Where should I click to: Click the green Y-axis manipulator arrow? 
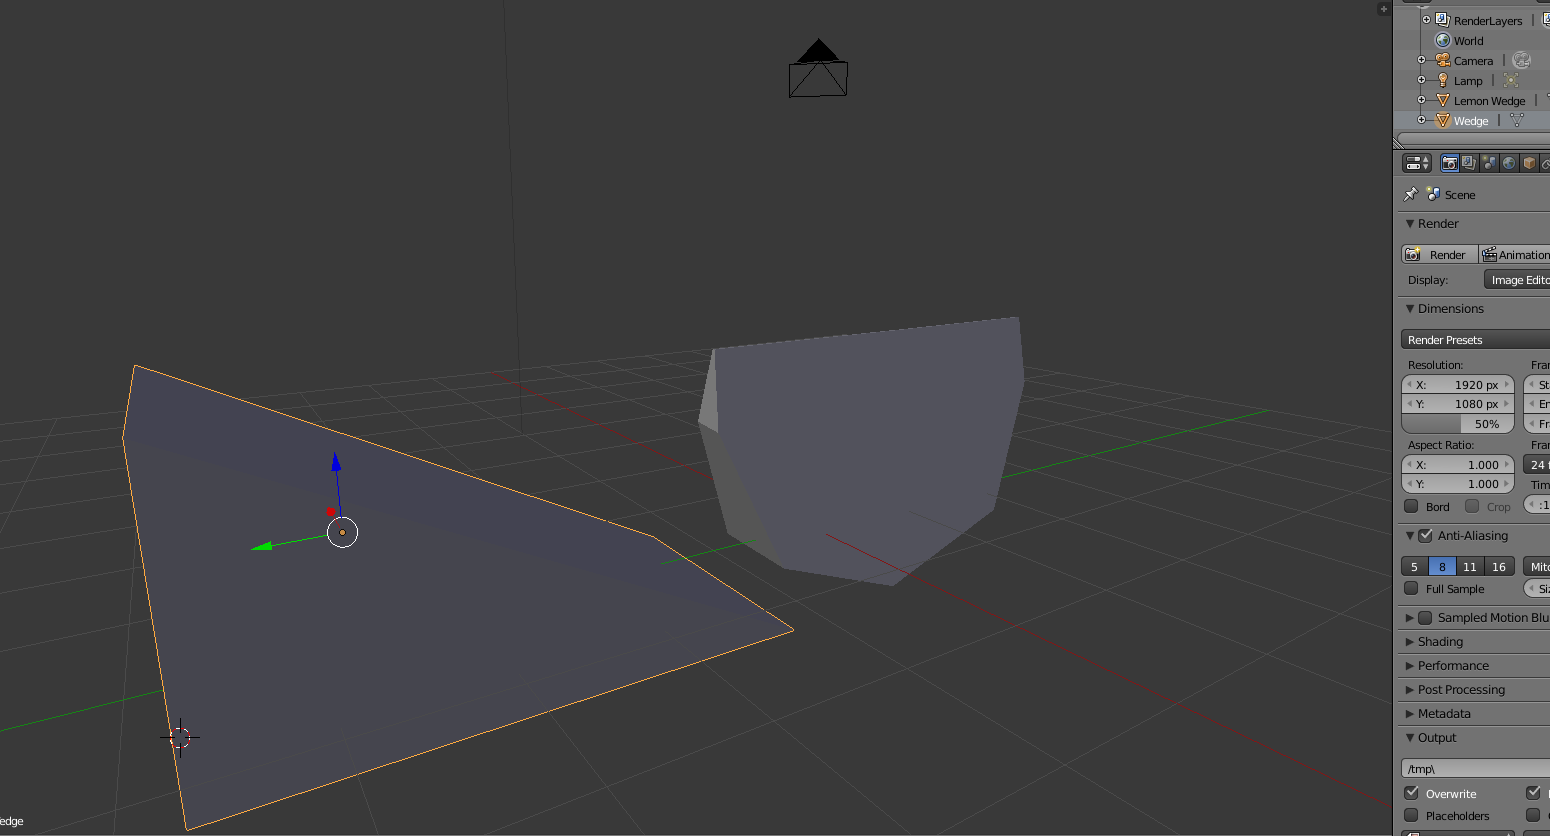coord(262,546)
